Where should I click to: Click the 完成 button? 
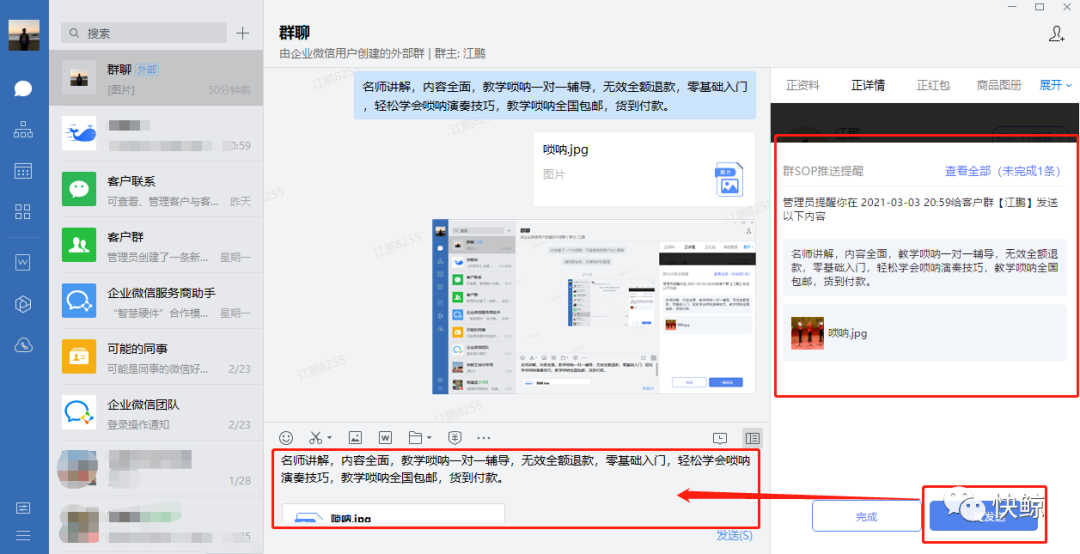(865, 517)
